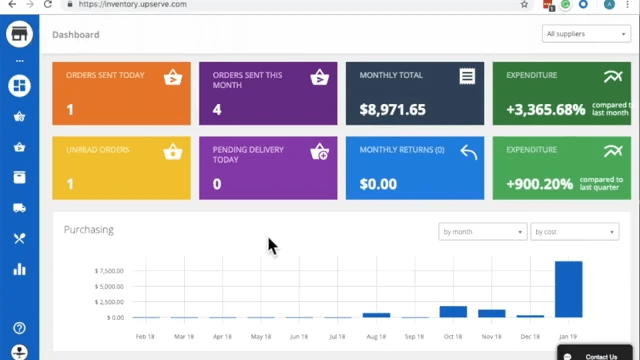Go back using browser back arrow

click(x=12, y=4)
